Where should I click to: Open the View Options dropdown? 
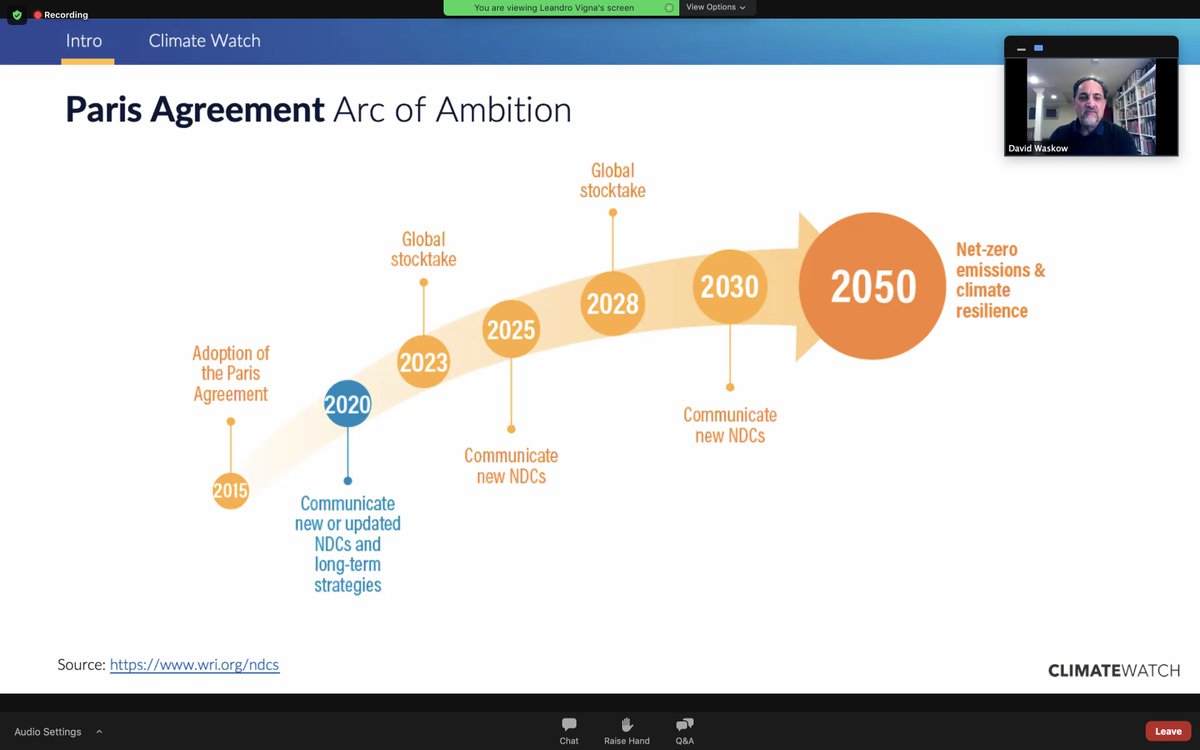(716, 7)
